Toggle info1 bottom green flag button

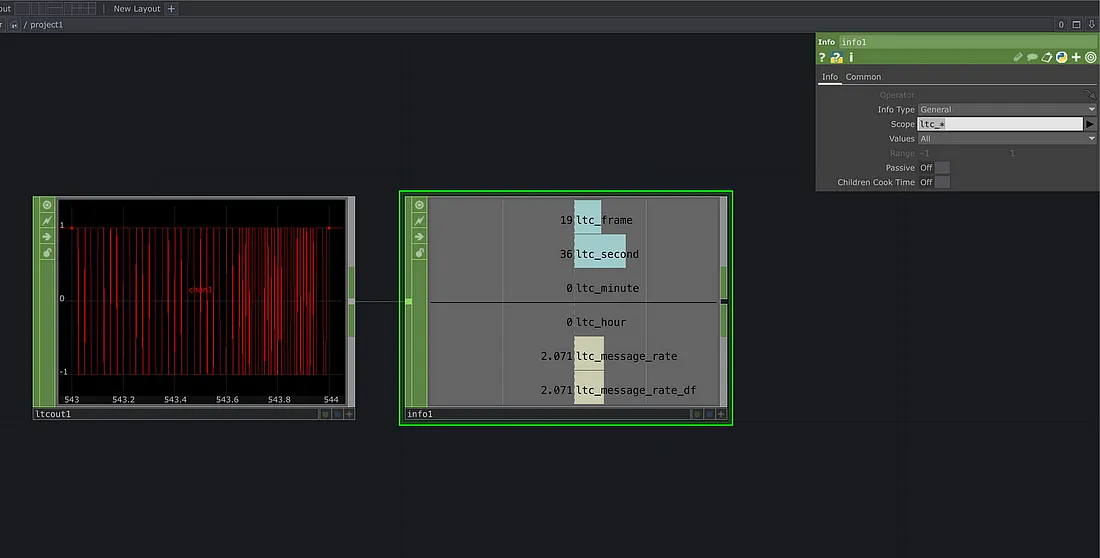[x=697, y=414]
